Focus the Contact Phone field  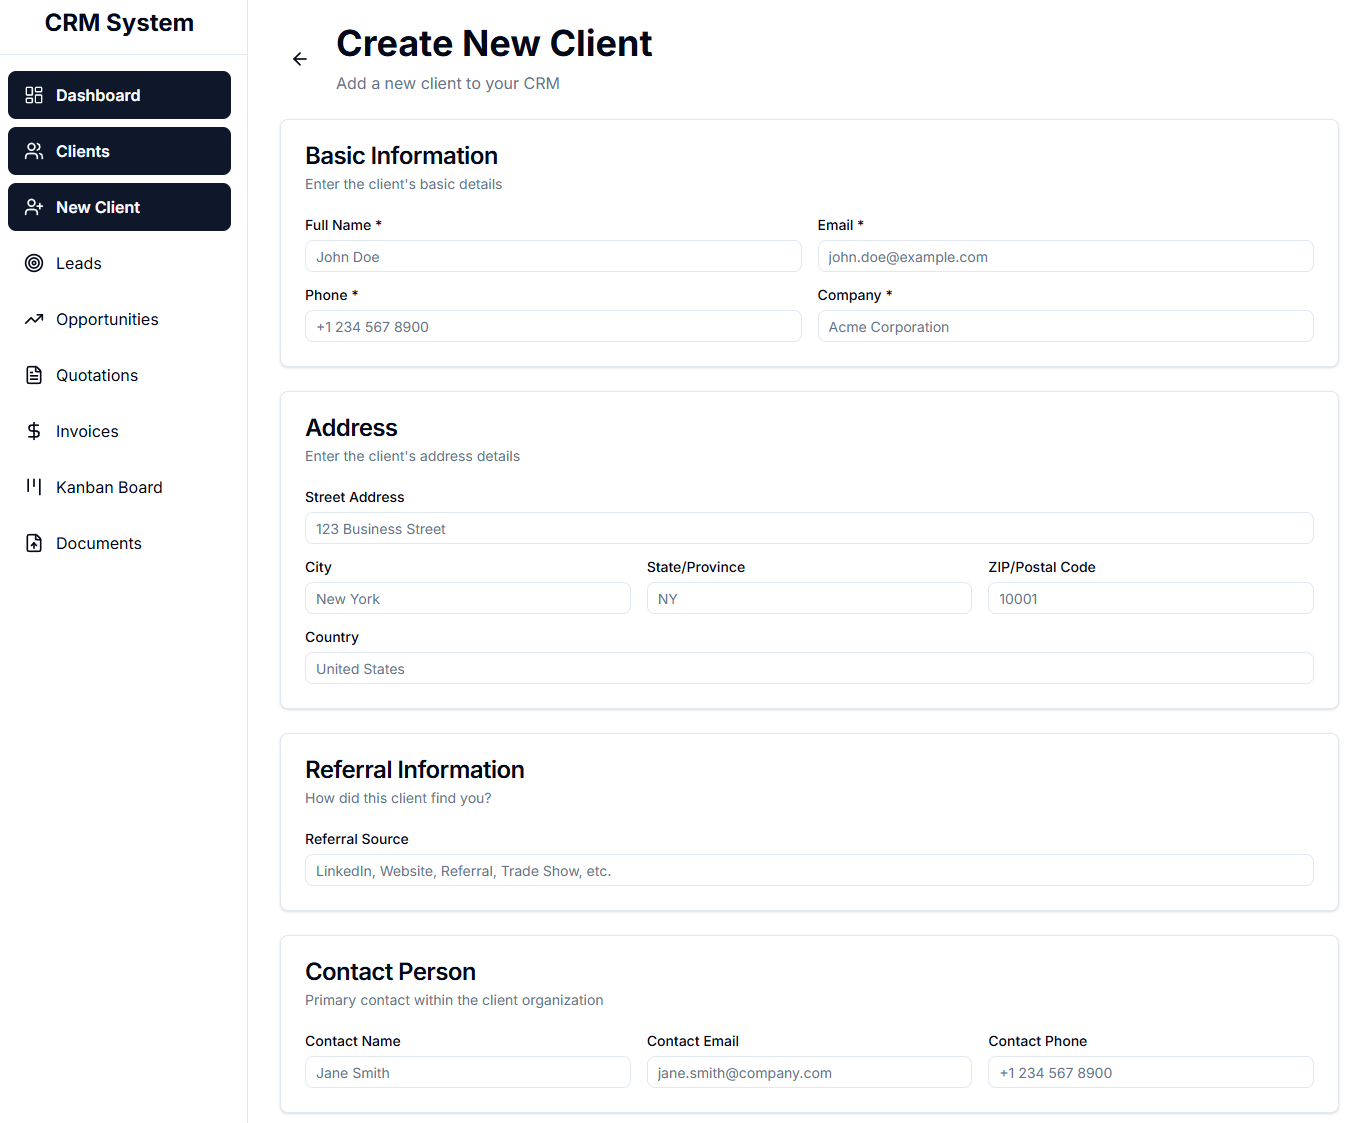(1151, 1072)
